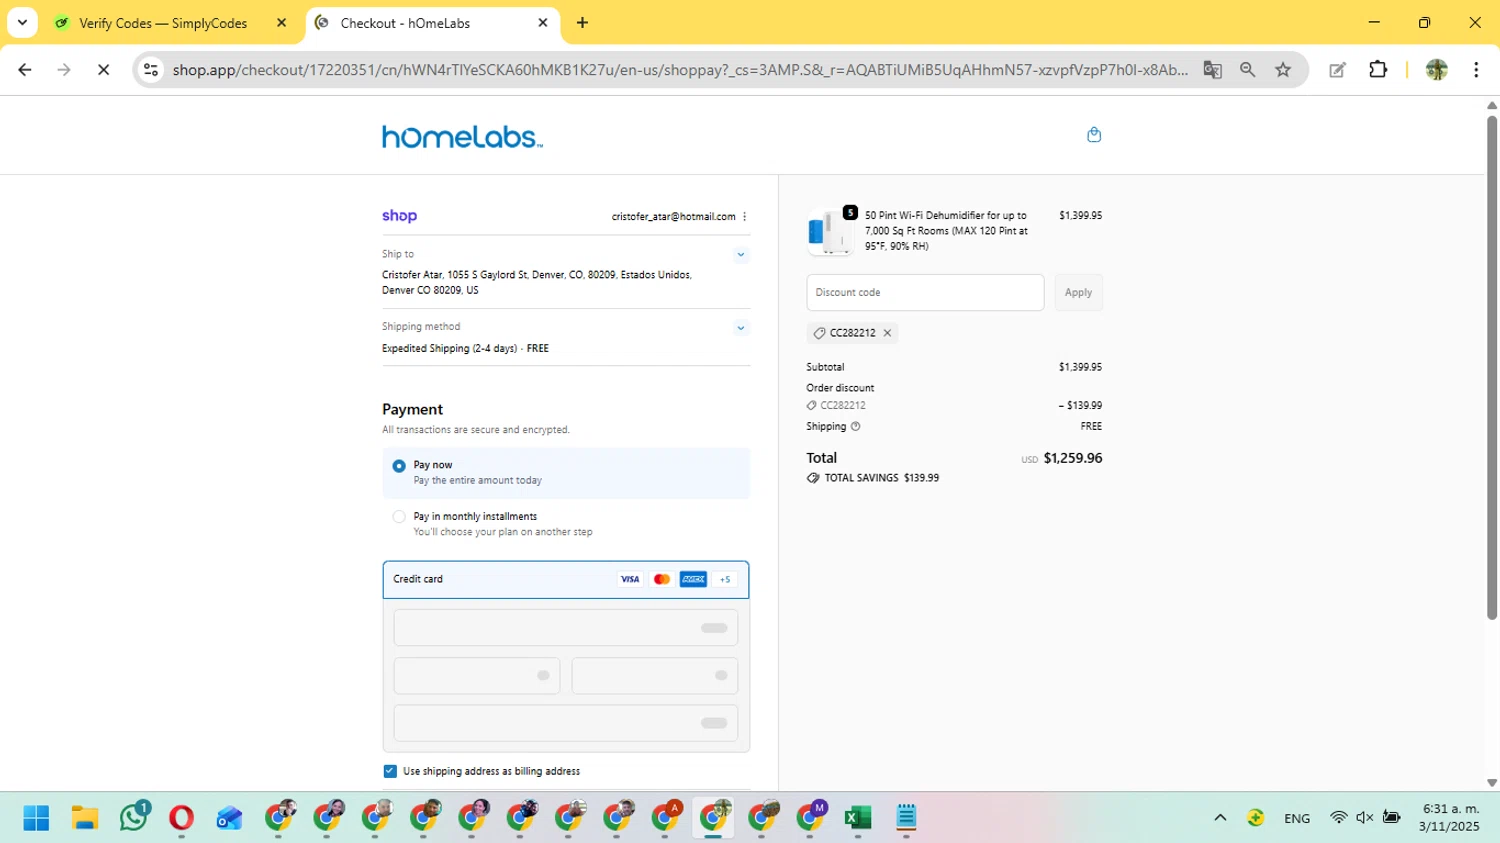
Task: Click the Discount code field
Action: click(925, 292)
